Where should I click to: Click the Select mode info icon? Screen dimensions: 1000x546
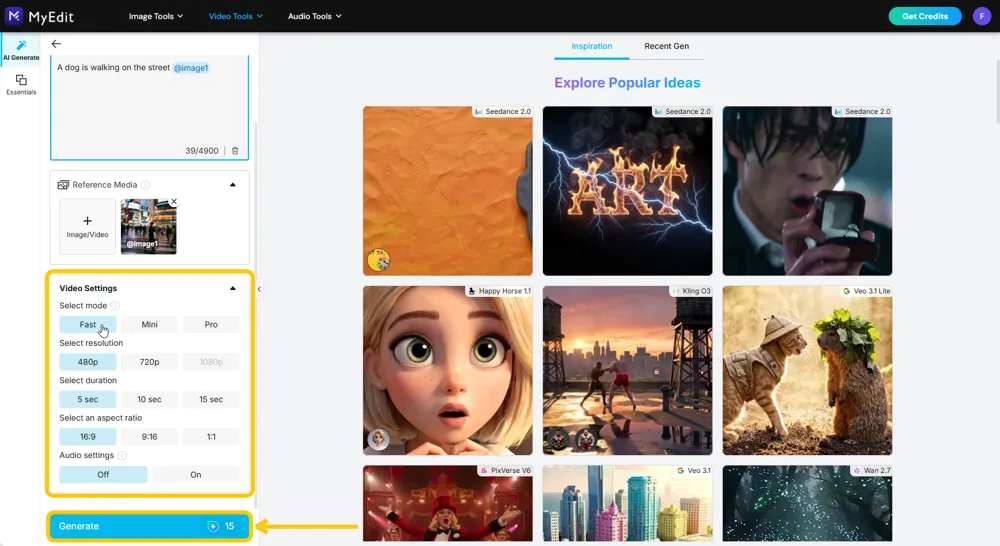click(115, 306)
